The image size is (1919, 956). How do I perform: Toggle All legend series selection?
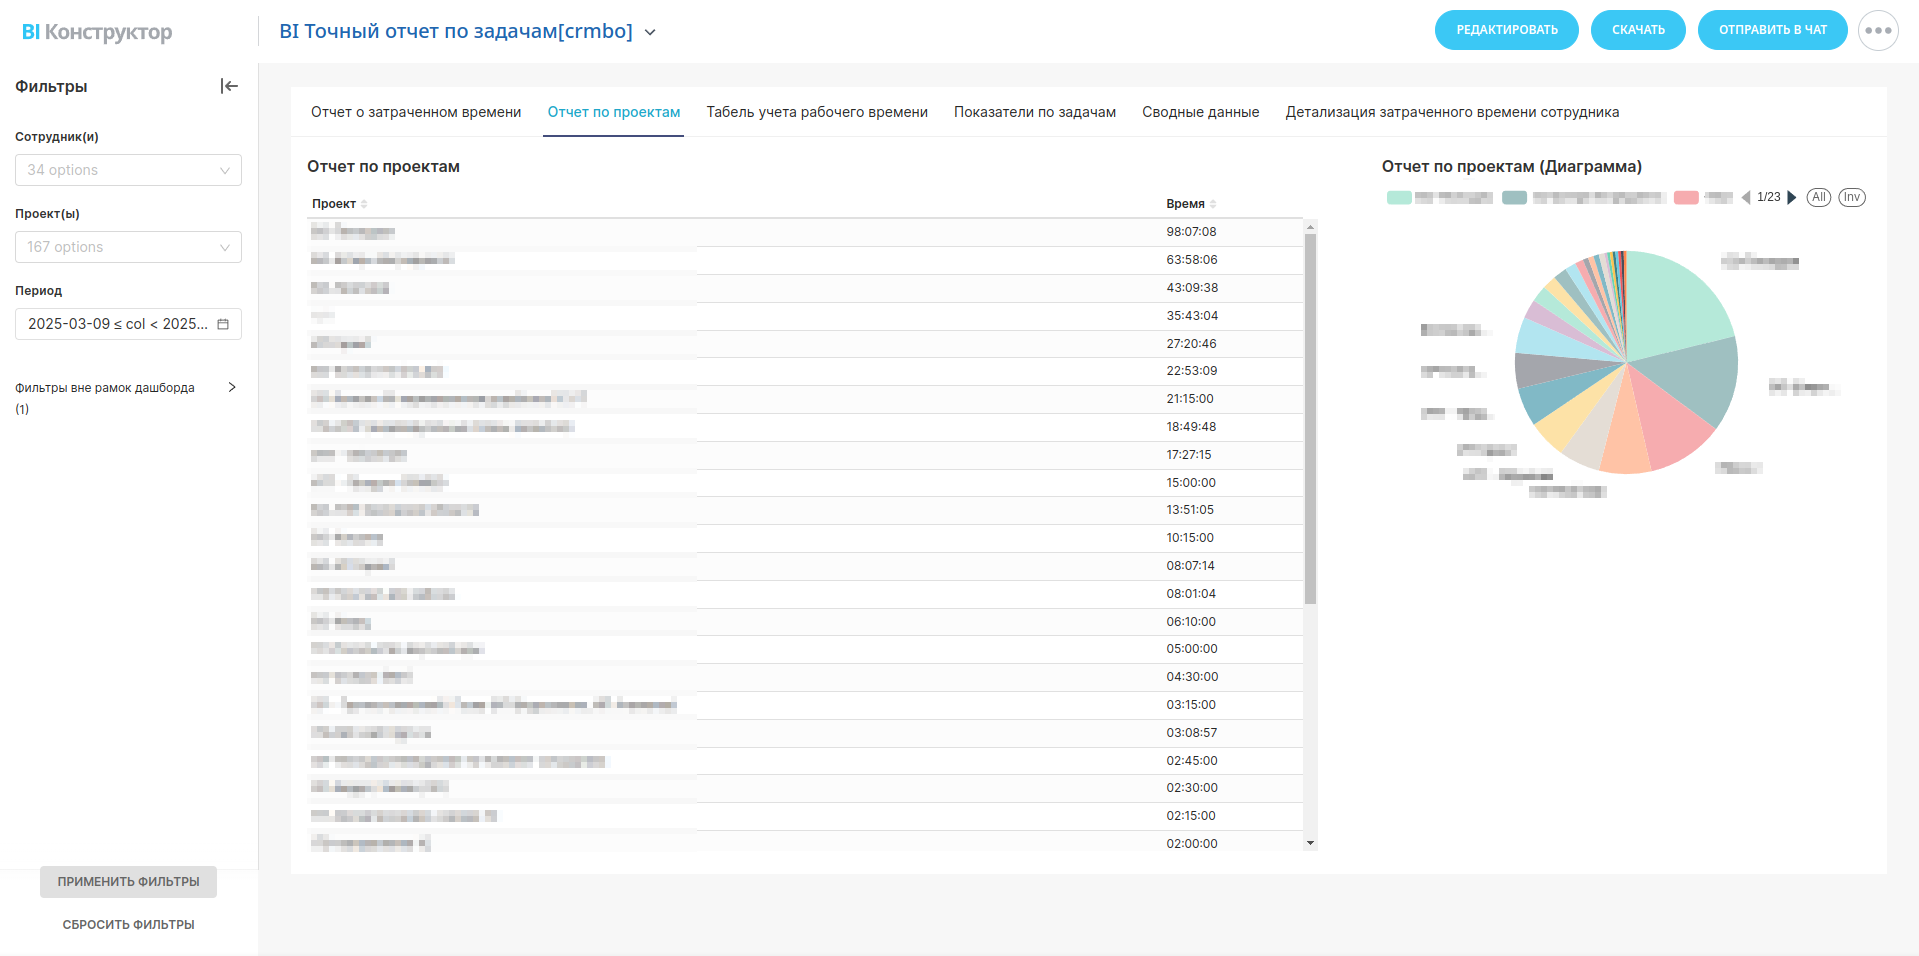pos(1818,197)
